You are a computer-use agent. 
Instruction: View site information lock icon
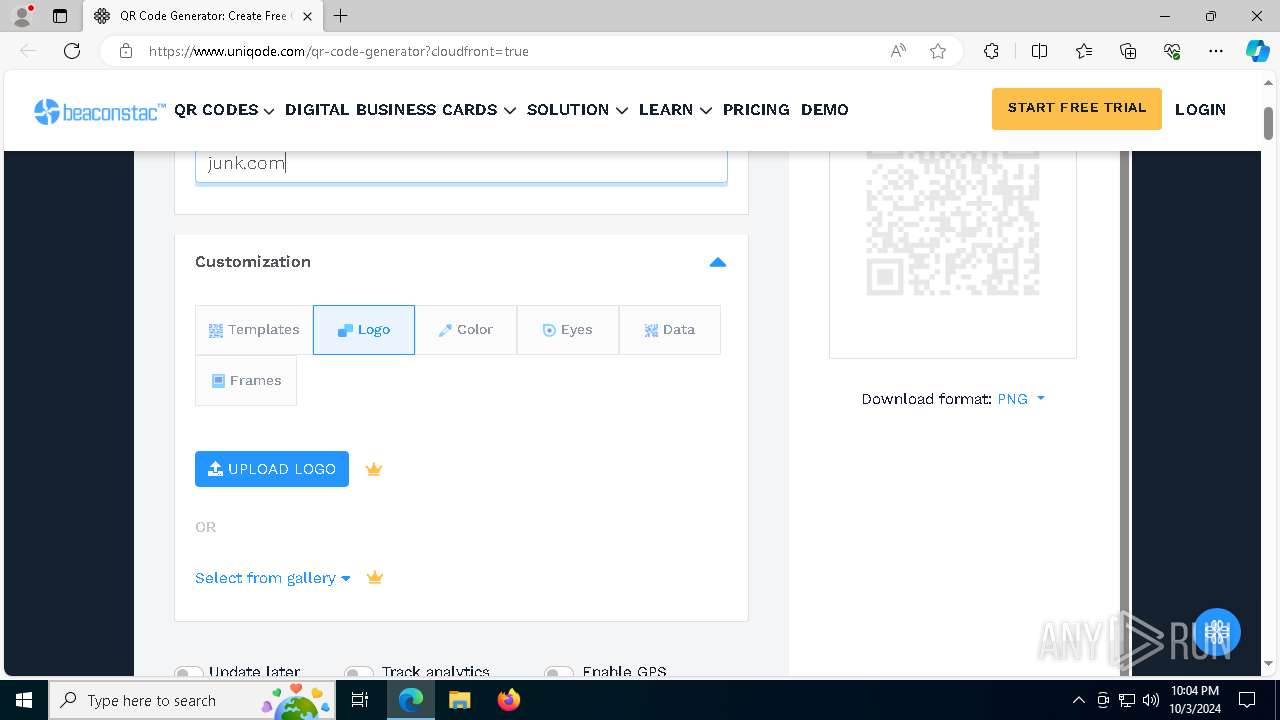pos(126,51)
